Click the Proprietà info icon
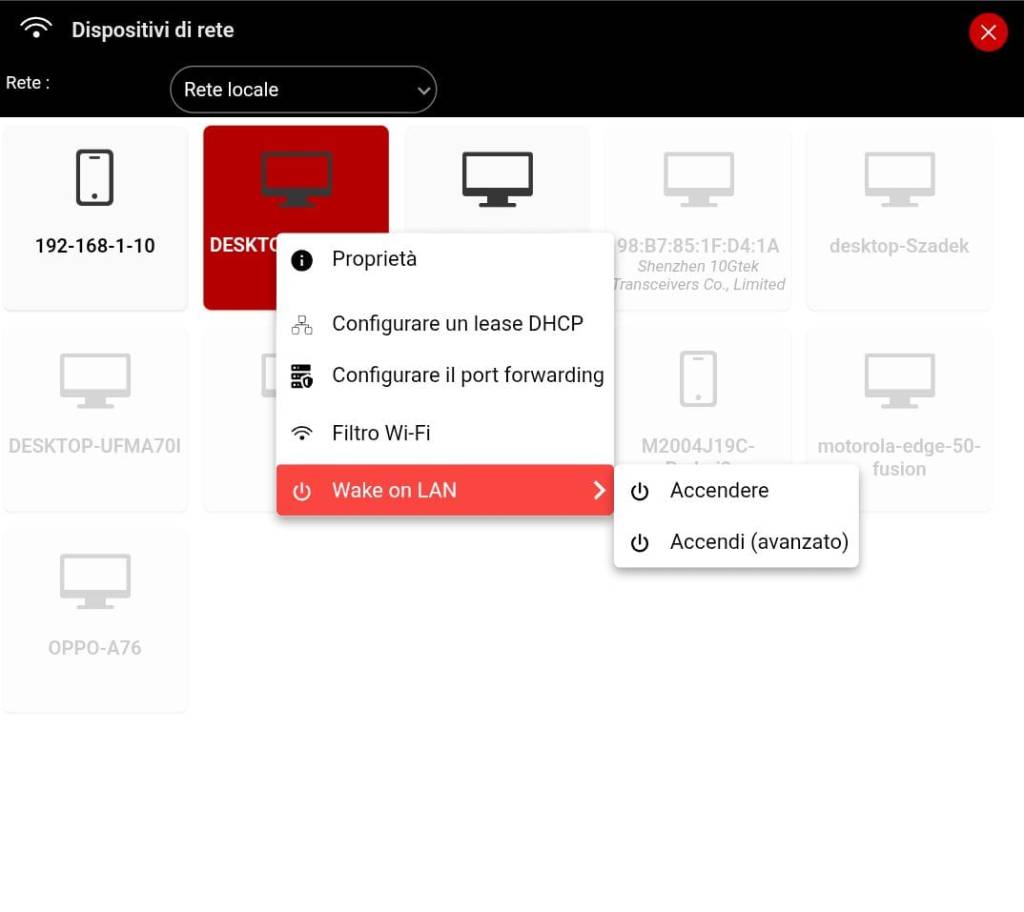This screenshot has height=912, width=1024. (301, 260)
